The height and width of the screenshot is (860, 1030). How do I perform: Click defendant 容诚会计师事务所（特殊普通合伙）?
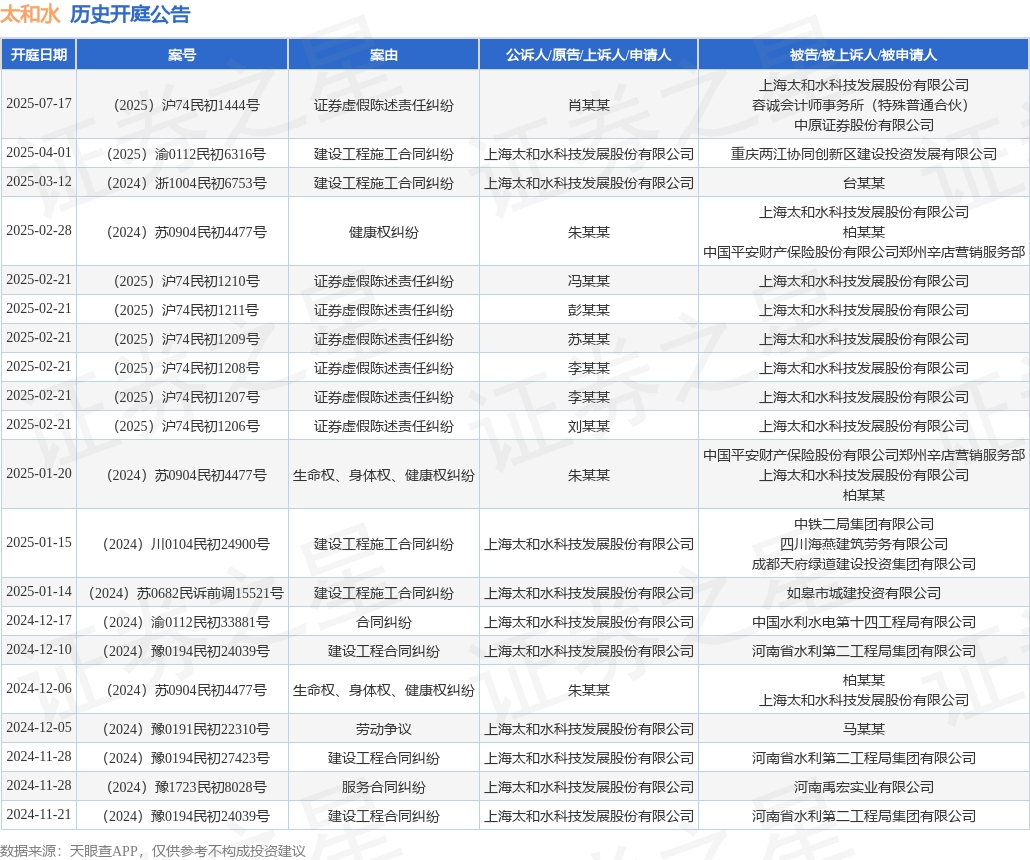click(x=864, y=105)
